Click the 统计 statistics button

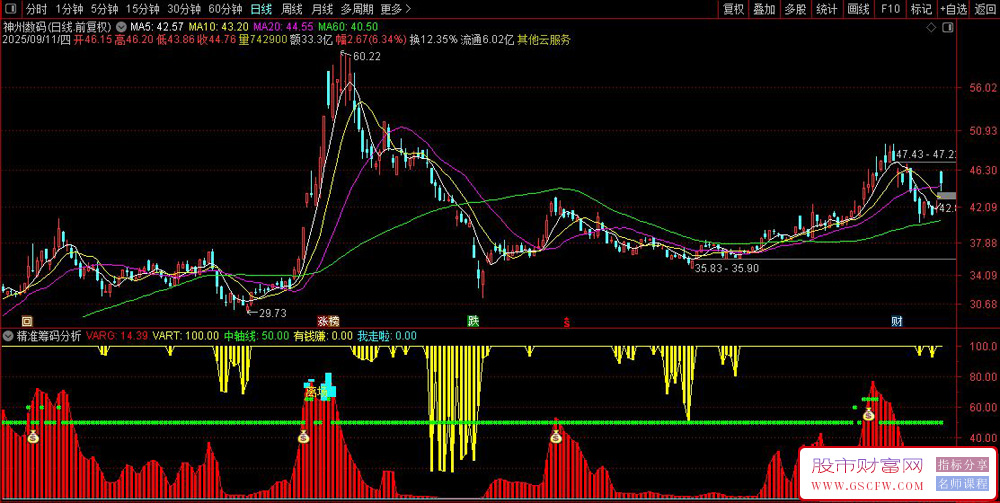point(827,9)
